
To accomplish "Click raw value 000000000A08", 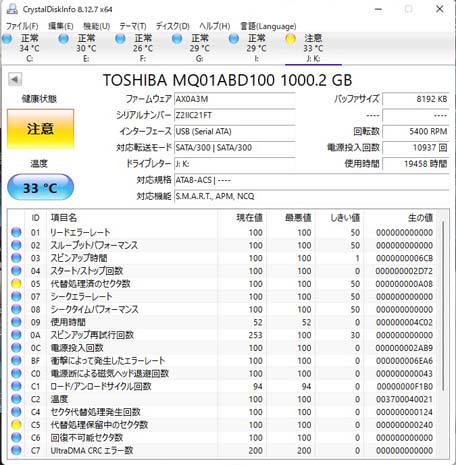I will (404, 284).
